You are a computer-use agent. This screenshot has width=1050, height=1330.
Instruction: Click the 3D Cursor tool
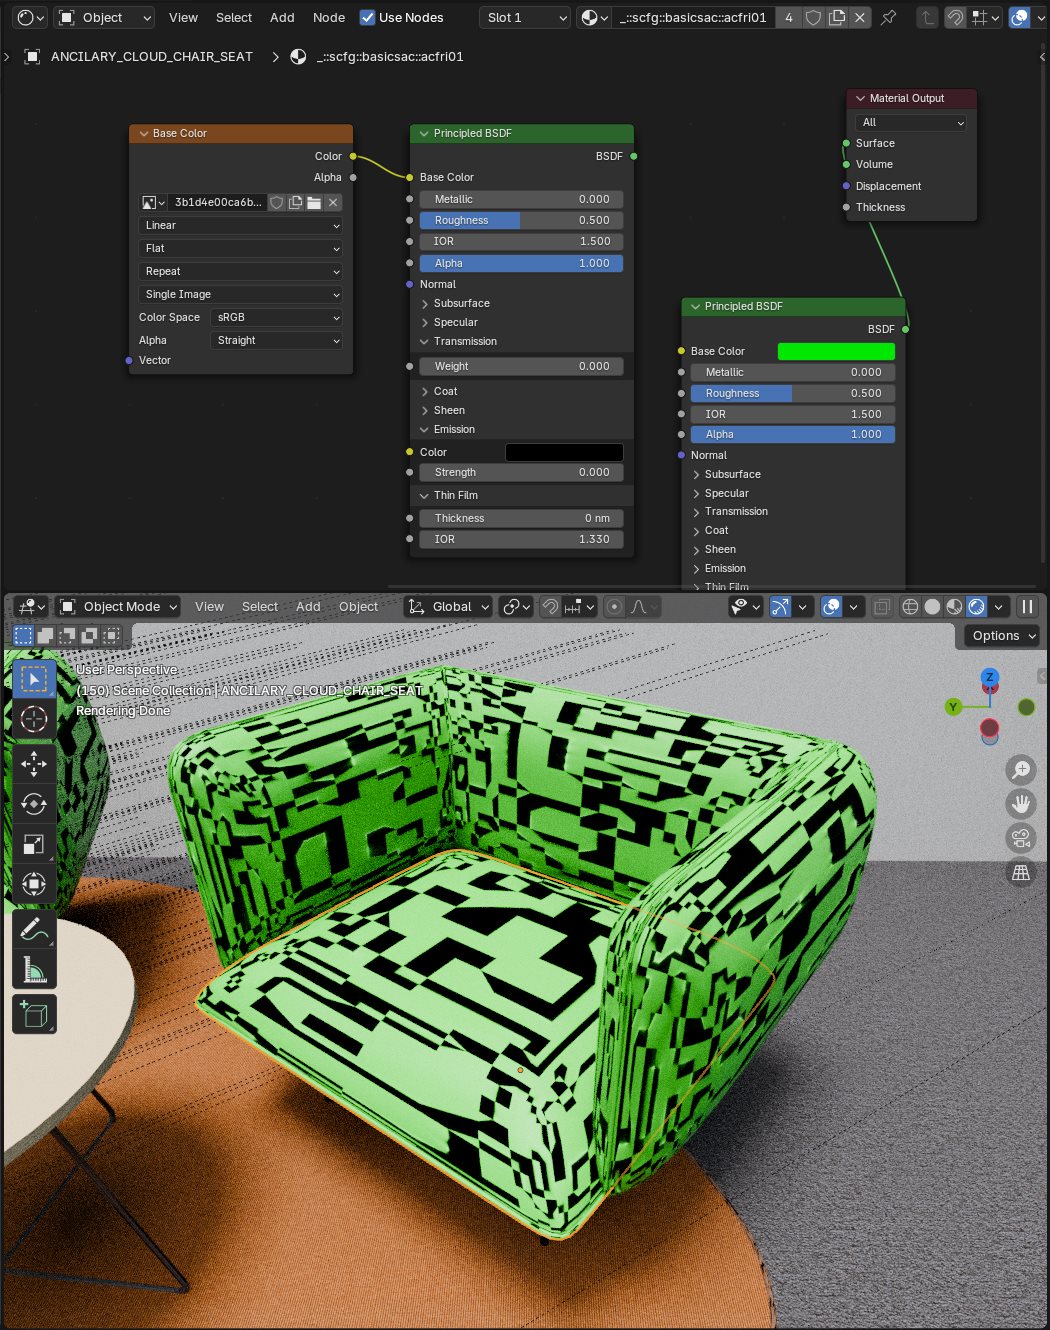34,719
